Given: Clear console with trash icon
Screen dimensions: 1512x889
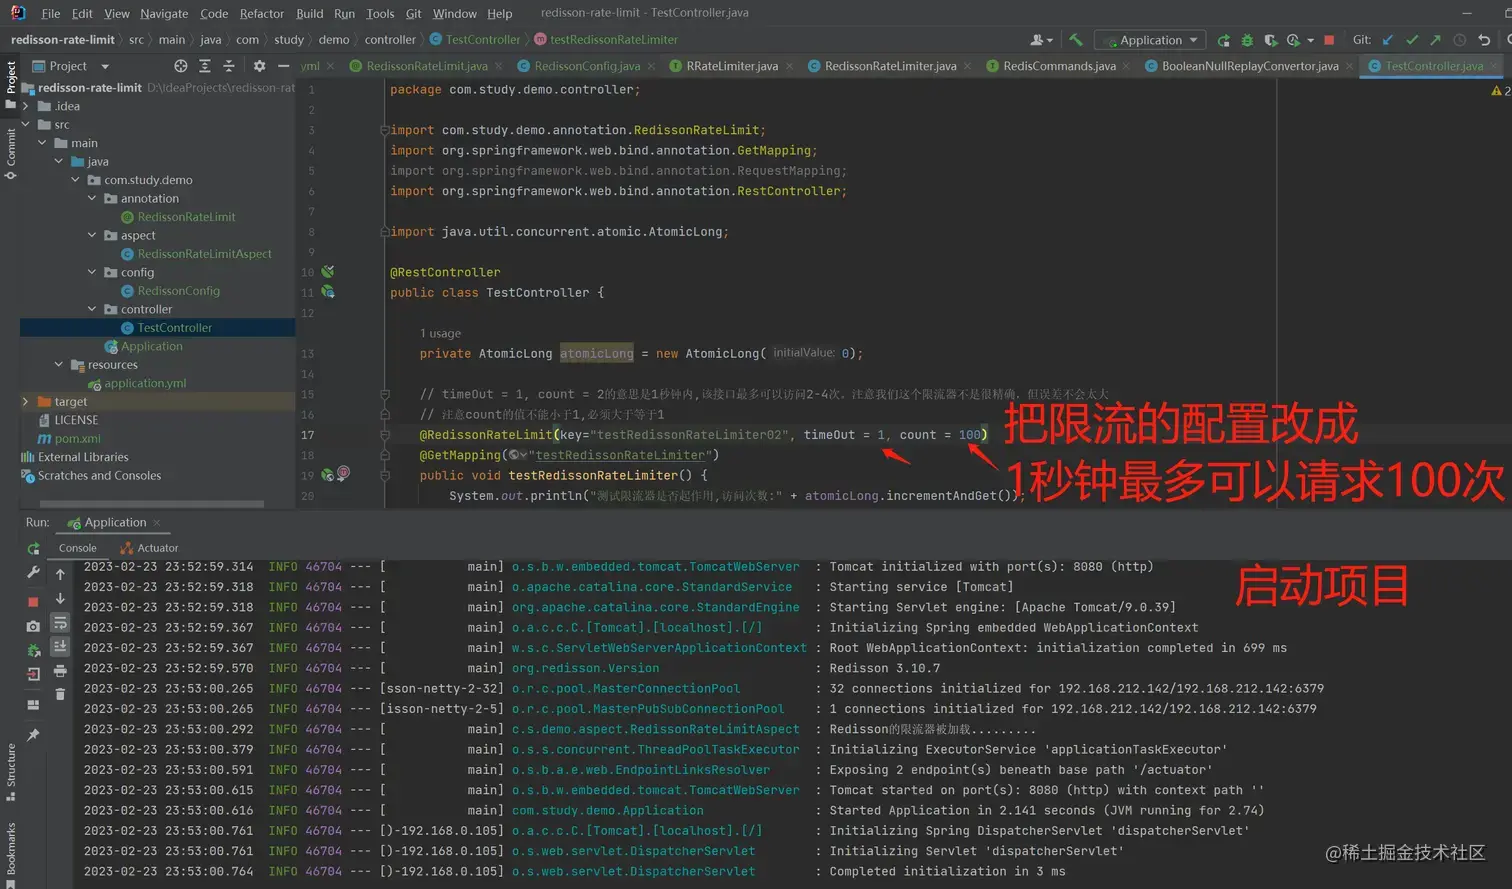Looking at the screenshot, I should coord(60,694).
